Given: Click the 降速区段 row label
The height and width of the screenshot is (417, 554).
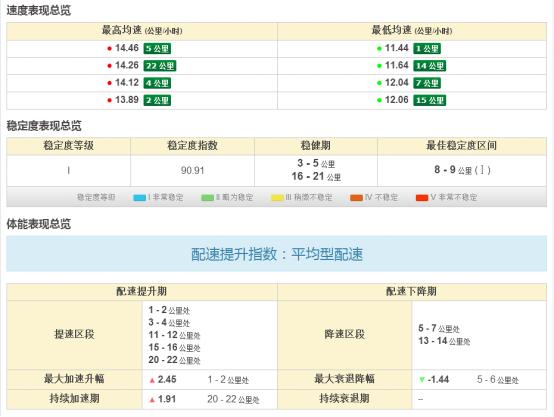Looking at the screenshot, I should [x=344, y=334].
